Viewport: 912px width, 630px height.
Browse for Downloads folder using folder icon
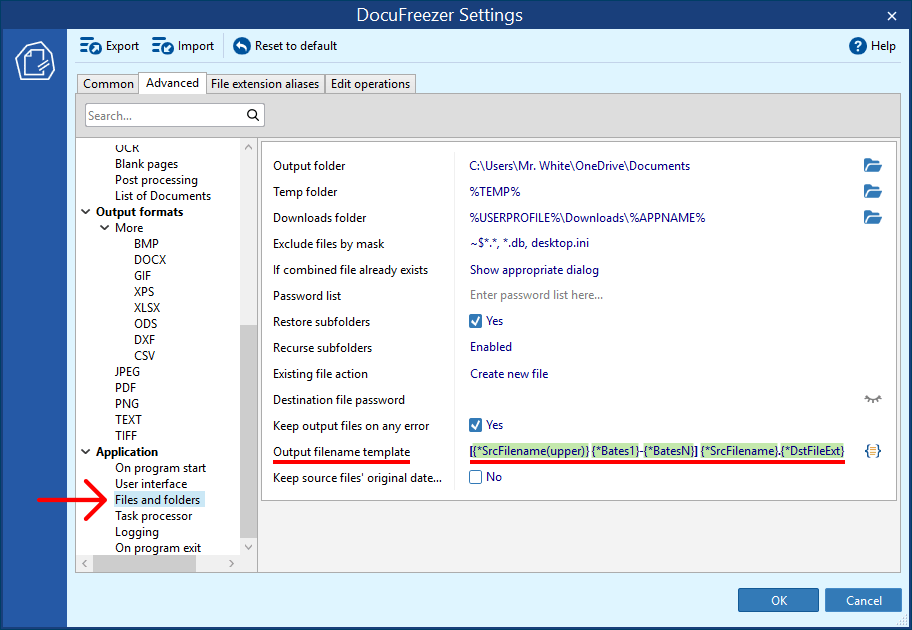click(872, 218)
